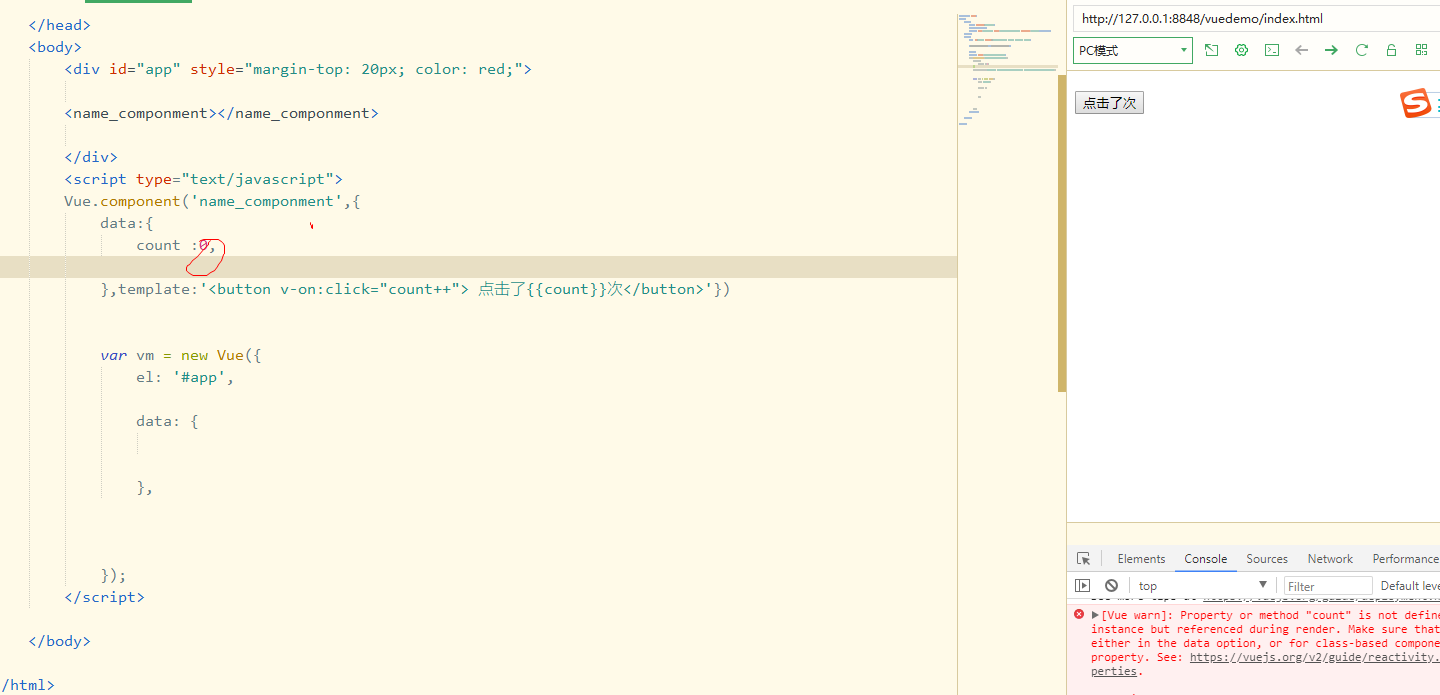Open the top execution context dropdown
The width and height of the screenshot is (1440, 695).
point(1203,586)
